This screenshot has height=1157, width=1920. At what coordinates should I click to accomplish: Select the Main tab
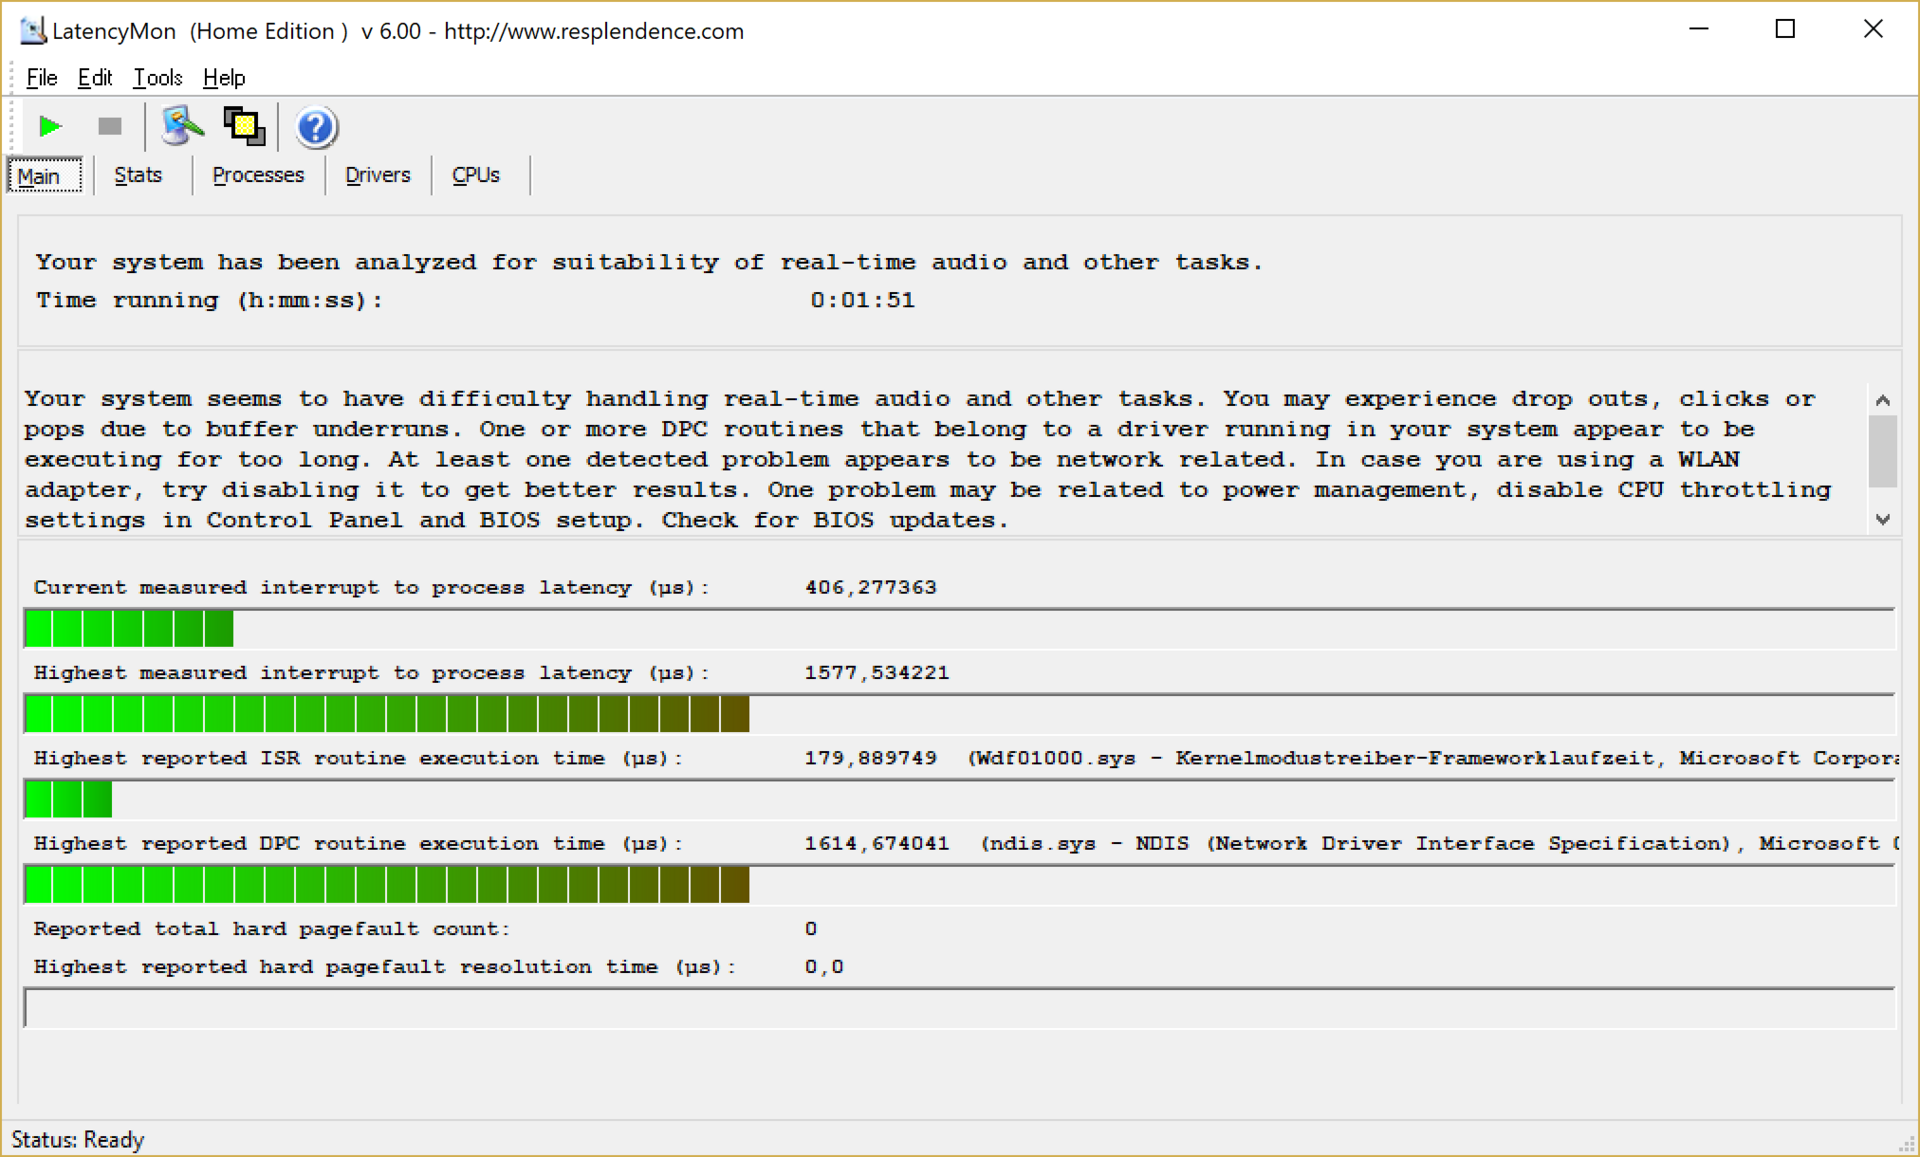coord(40,176)
